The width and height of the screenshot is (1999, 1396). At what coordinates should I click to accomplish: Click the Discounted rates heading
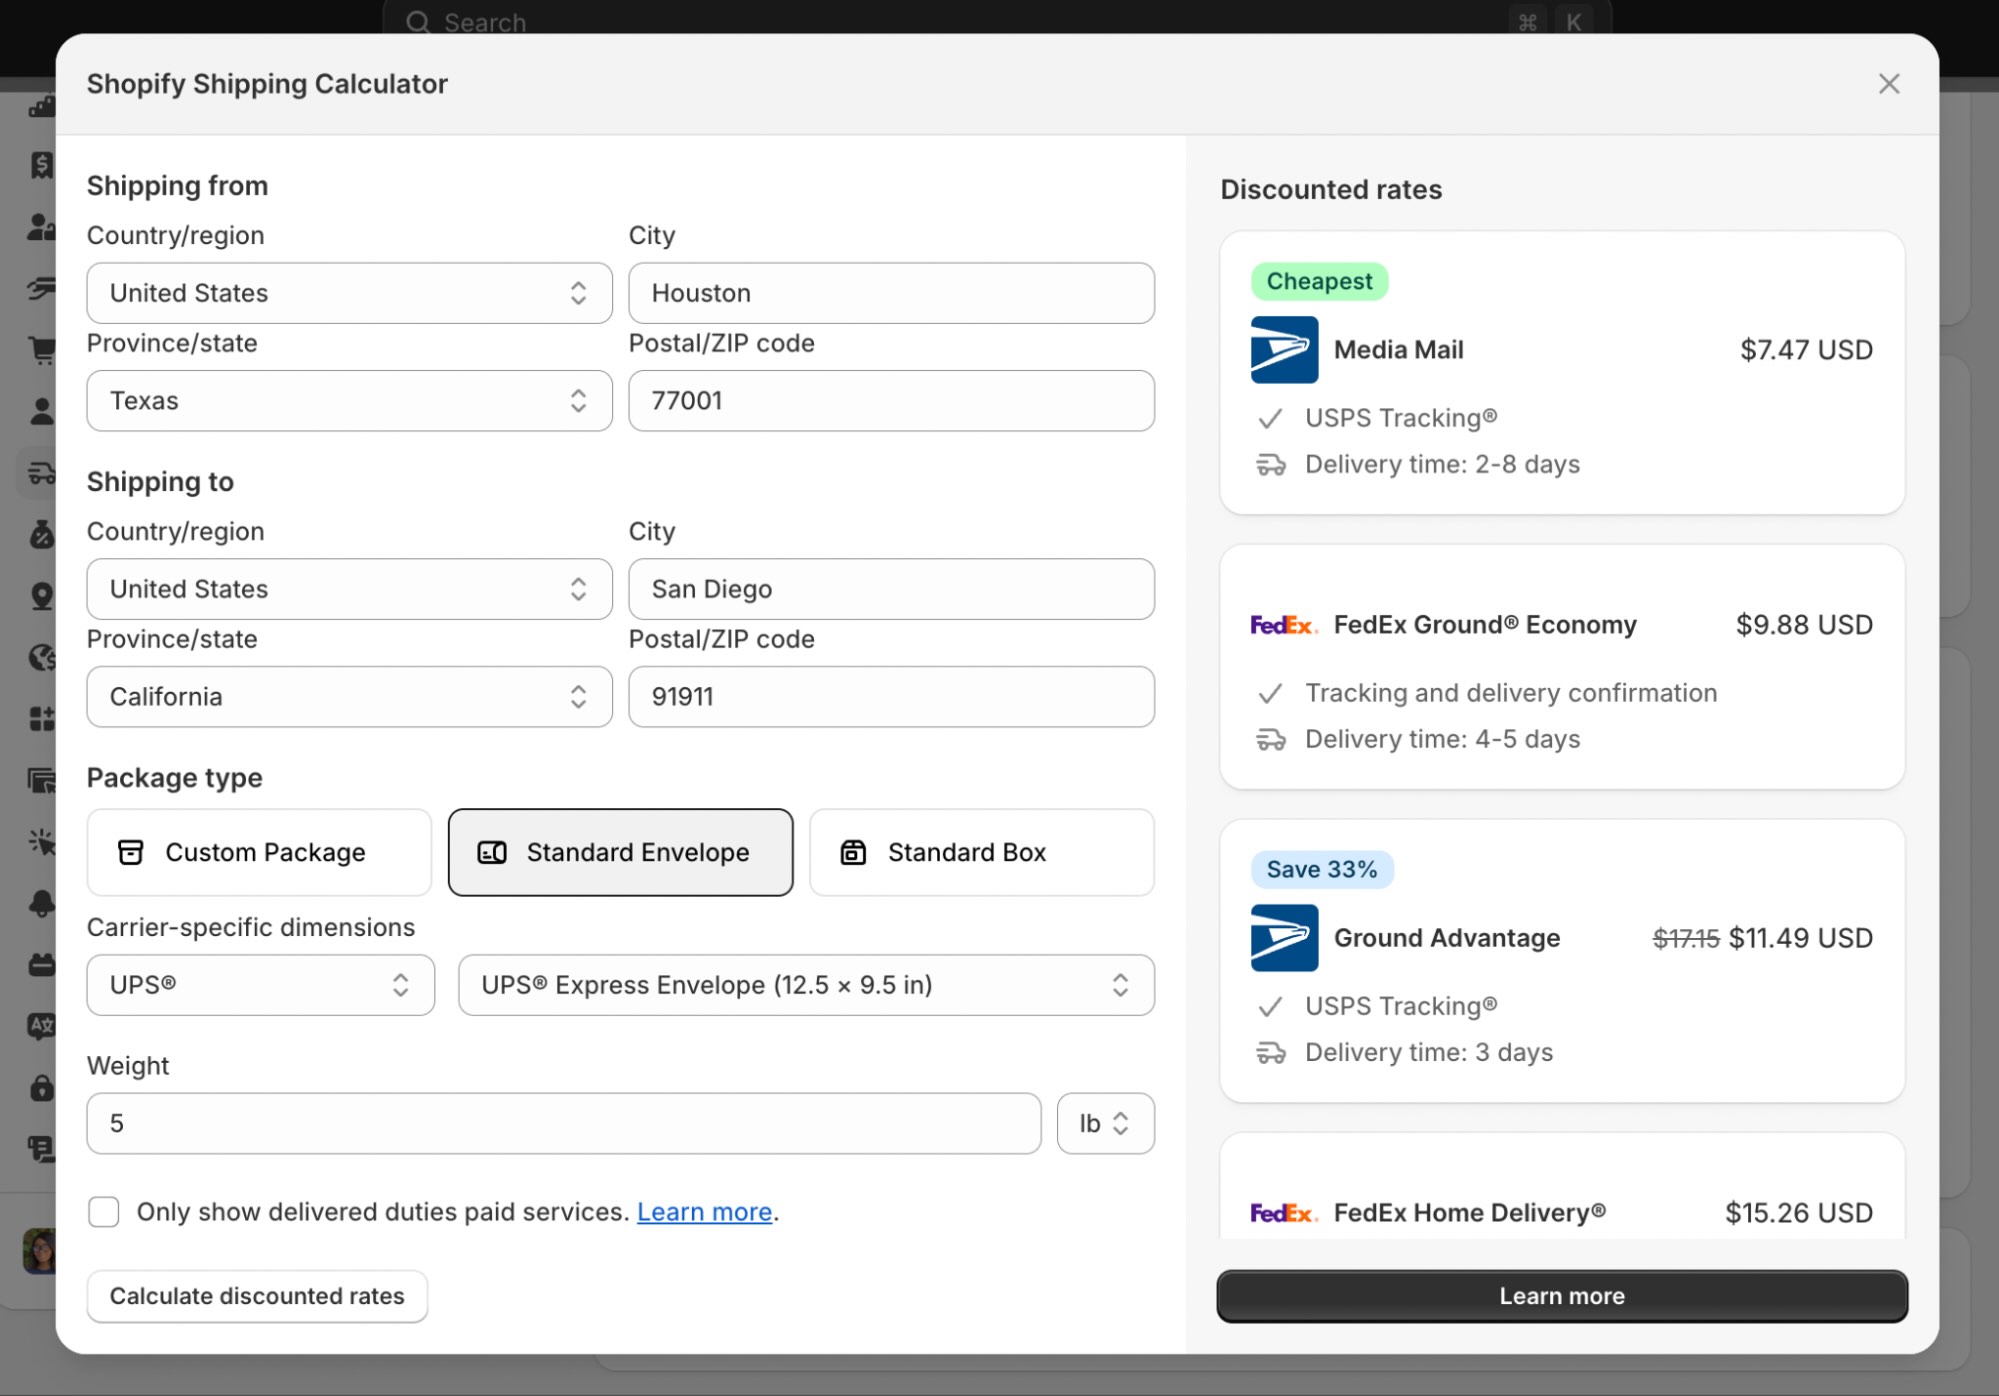tap(1331, 190)
